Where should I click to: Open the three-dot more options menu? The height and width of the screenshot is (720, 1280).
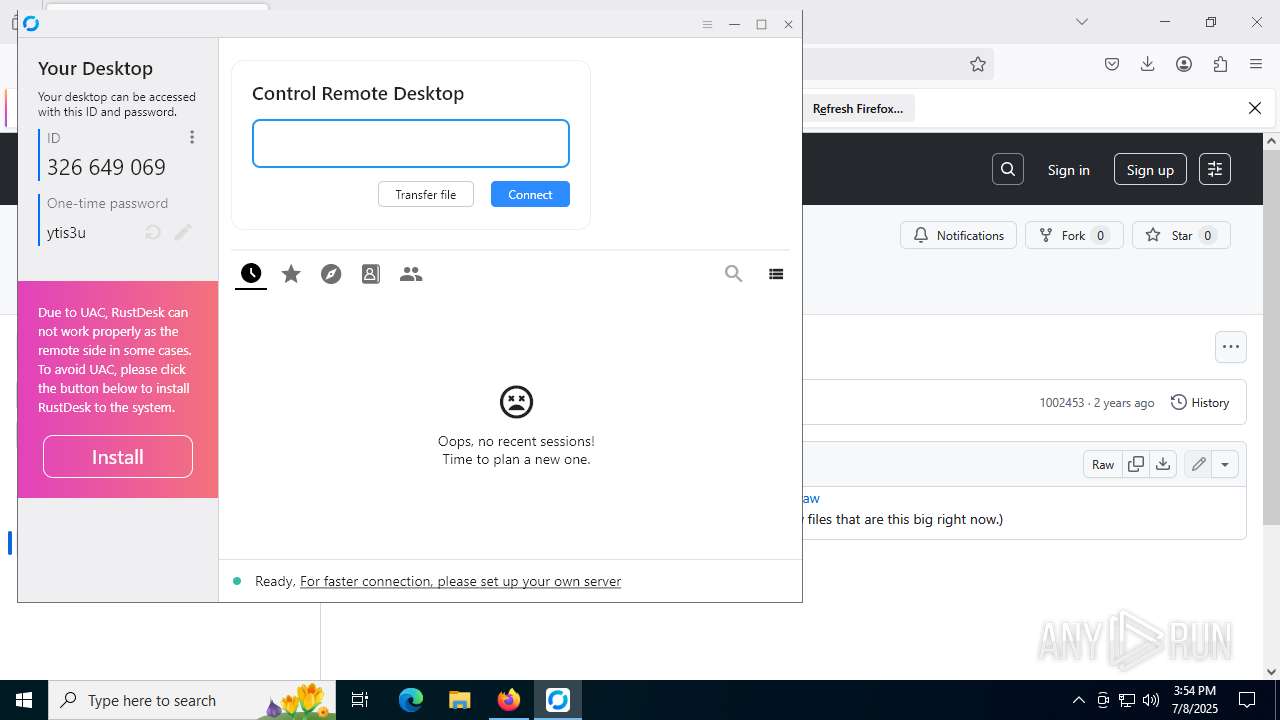[x=1231, y=347]
